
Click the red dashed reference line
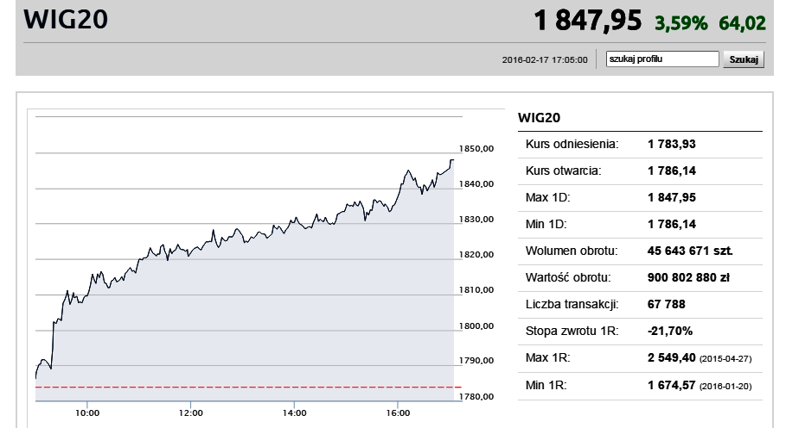coord(248,387)
